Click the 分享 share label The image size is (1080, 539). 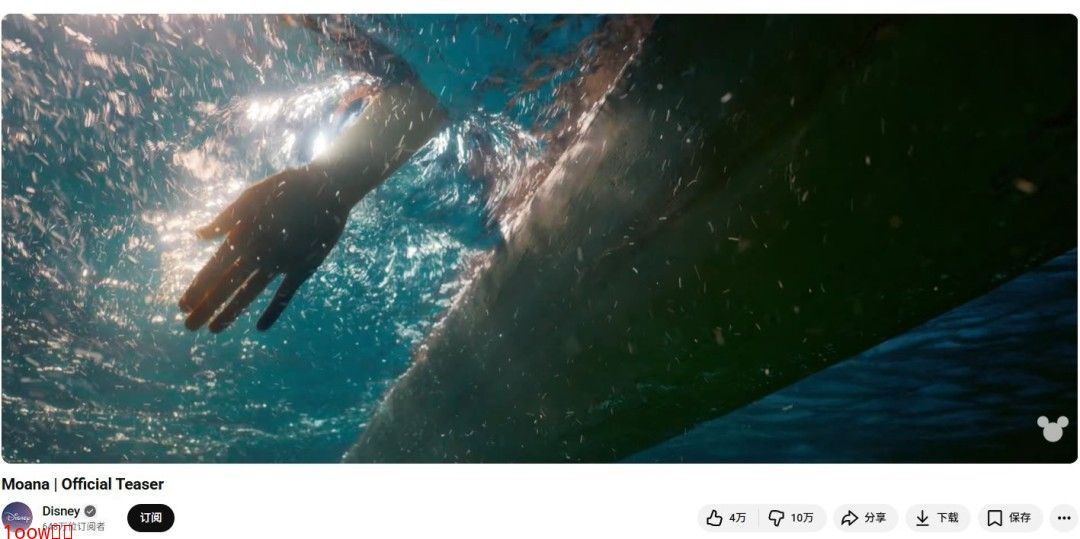(875, 518)
